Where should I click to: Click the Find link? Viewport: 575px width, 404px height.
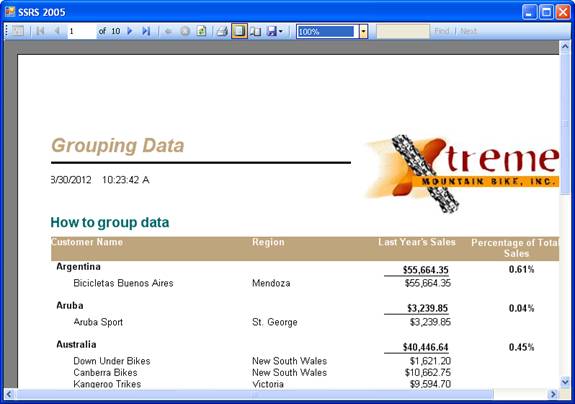(442, 31)
